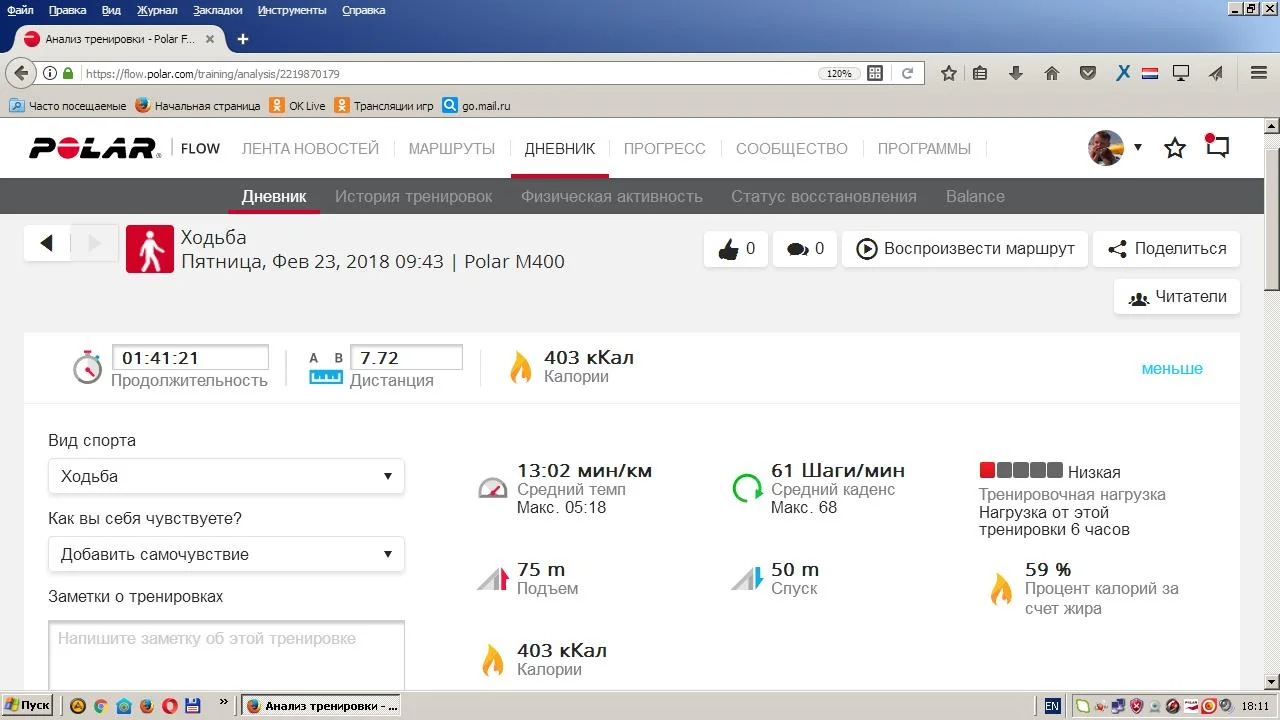Open favorites star in Polar header
The height and width of the screenshot is (720, 1280).
pos(1175,148)
